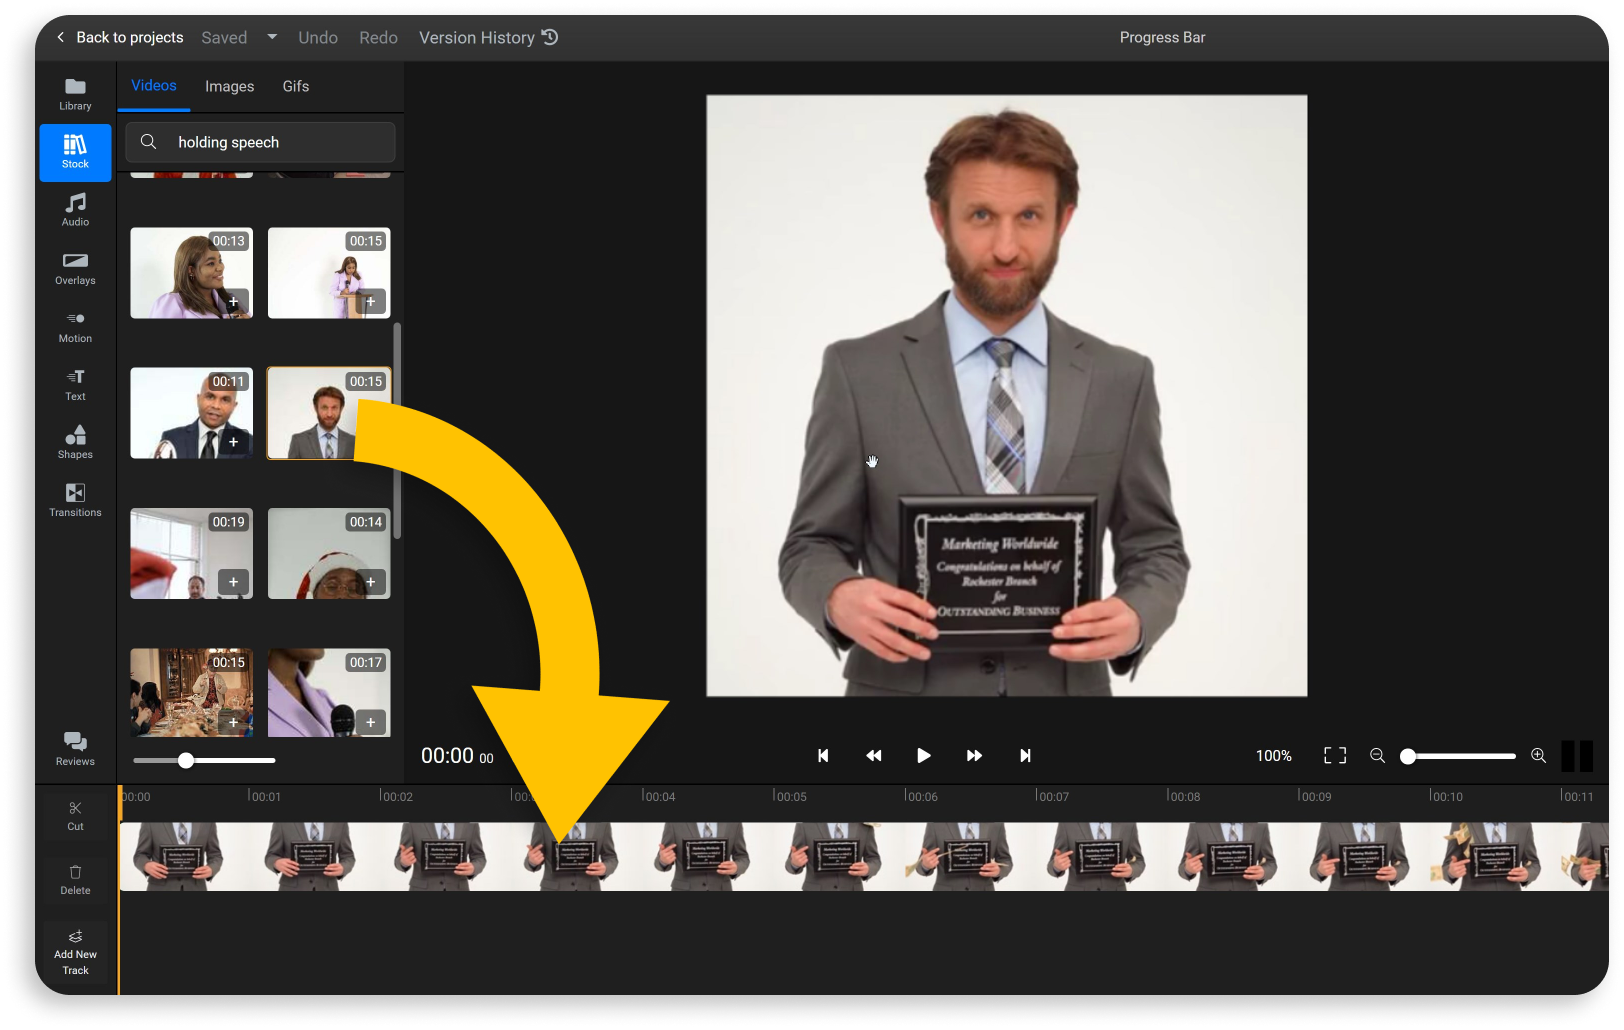Screen dimensions: 1624x1030
Task: Toggle fullscreen preview mode
Action: [x=1335, y=756]
